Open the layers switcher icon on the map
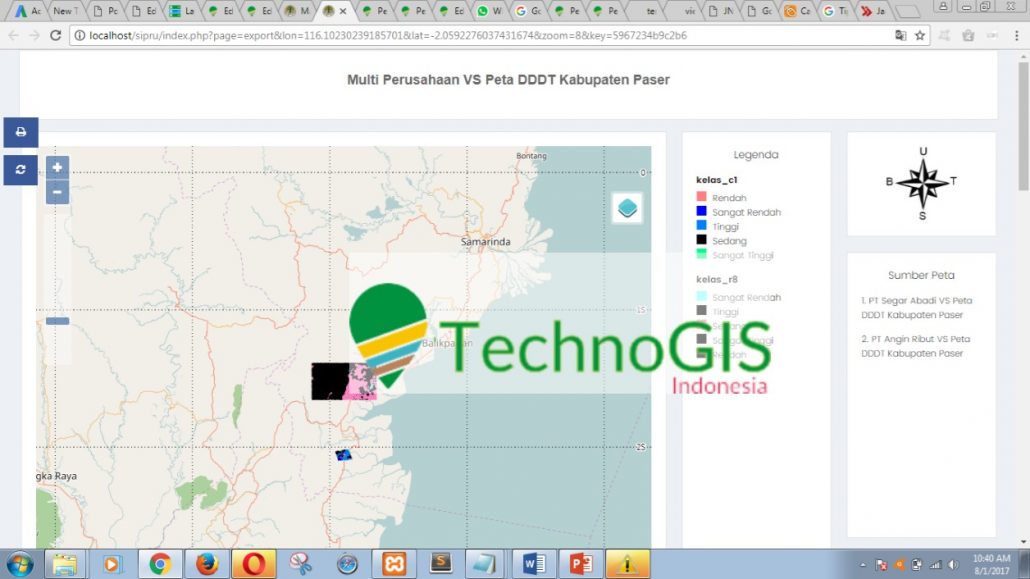 coord(627,209)
